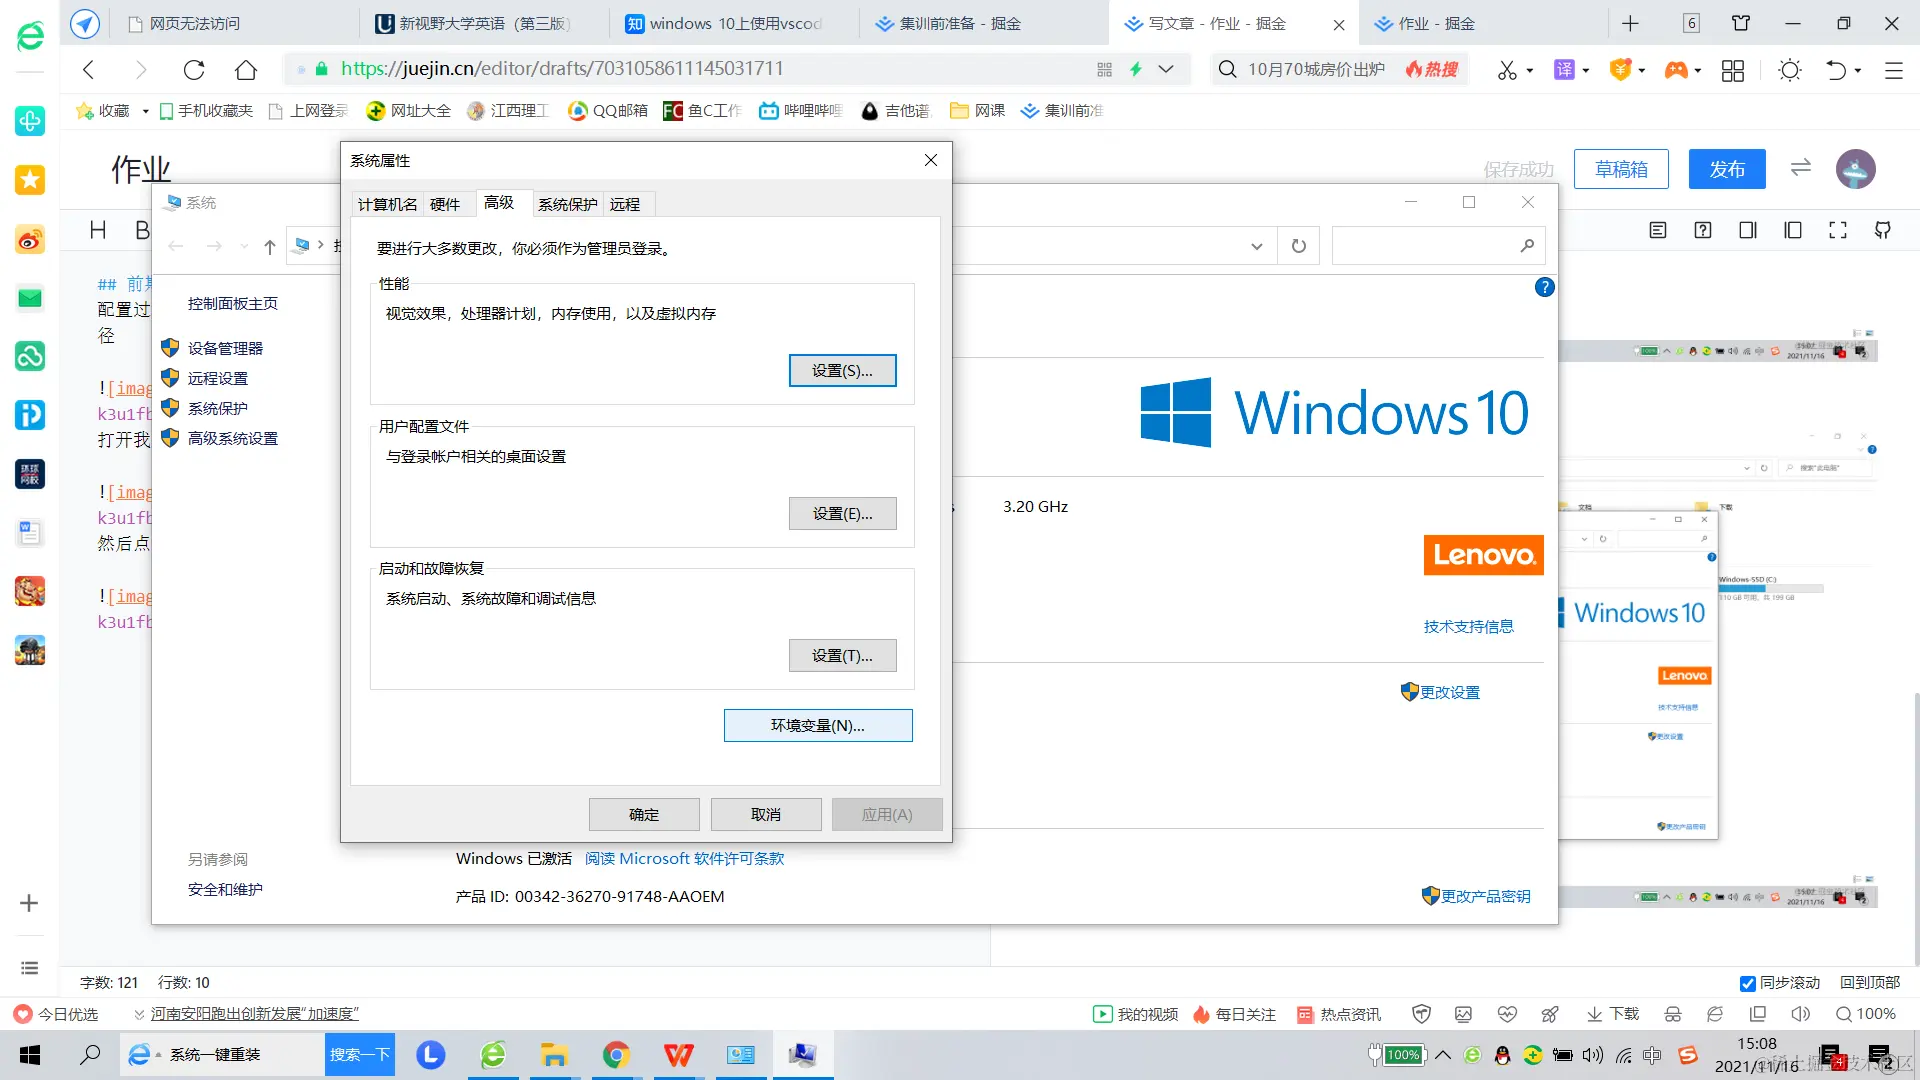The width and height of the screenshot is (1920, 1080).
Task: Switch to the 系统保护 tab
Action: click(x=567, y=204)
